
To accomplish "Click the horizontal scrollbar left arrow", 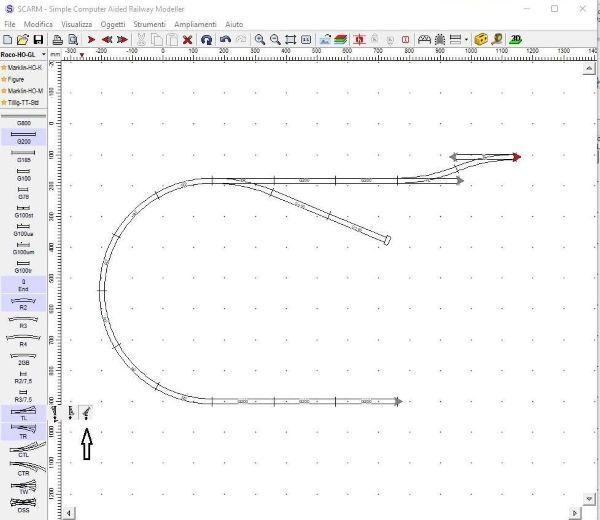I will tap(69, 513).
